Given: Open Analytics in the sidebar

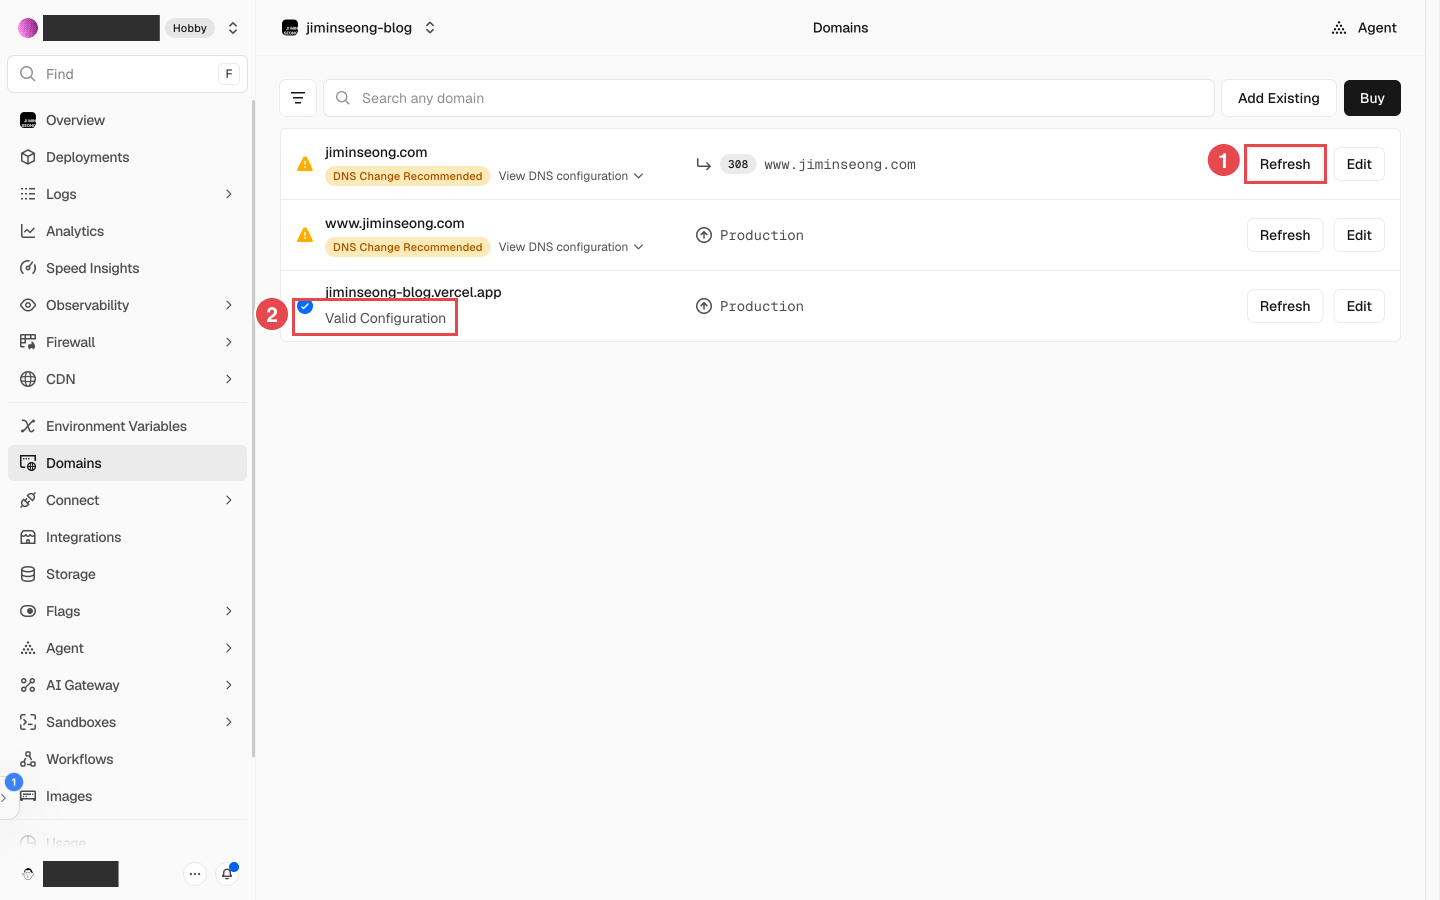Looking at the screenshot, I should click(127, 231).
